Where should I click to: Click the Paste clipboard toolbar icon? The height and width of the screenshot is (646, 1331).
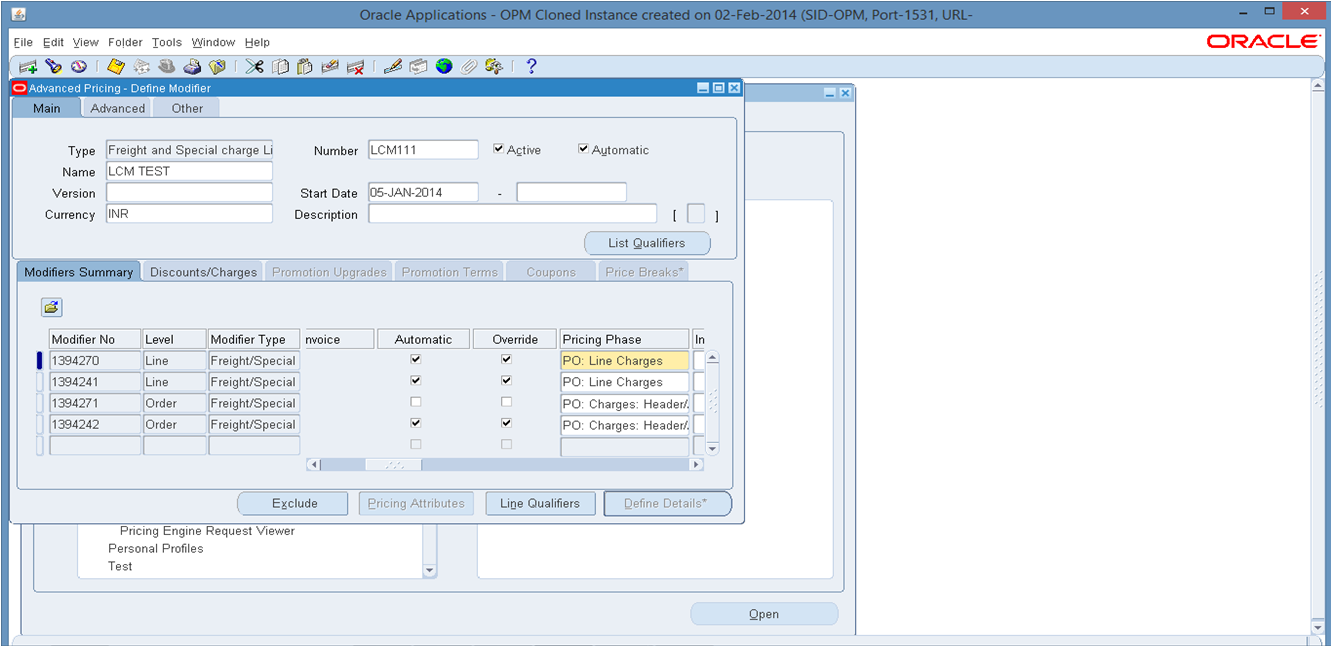[305, 67]
